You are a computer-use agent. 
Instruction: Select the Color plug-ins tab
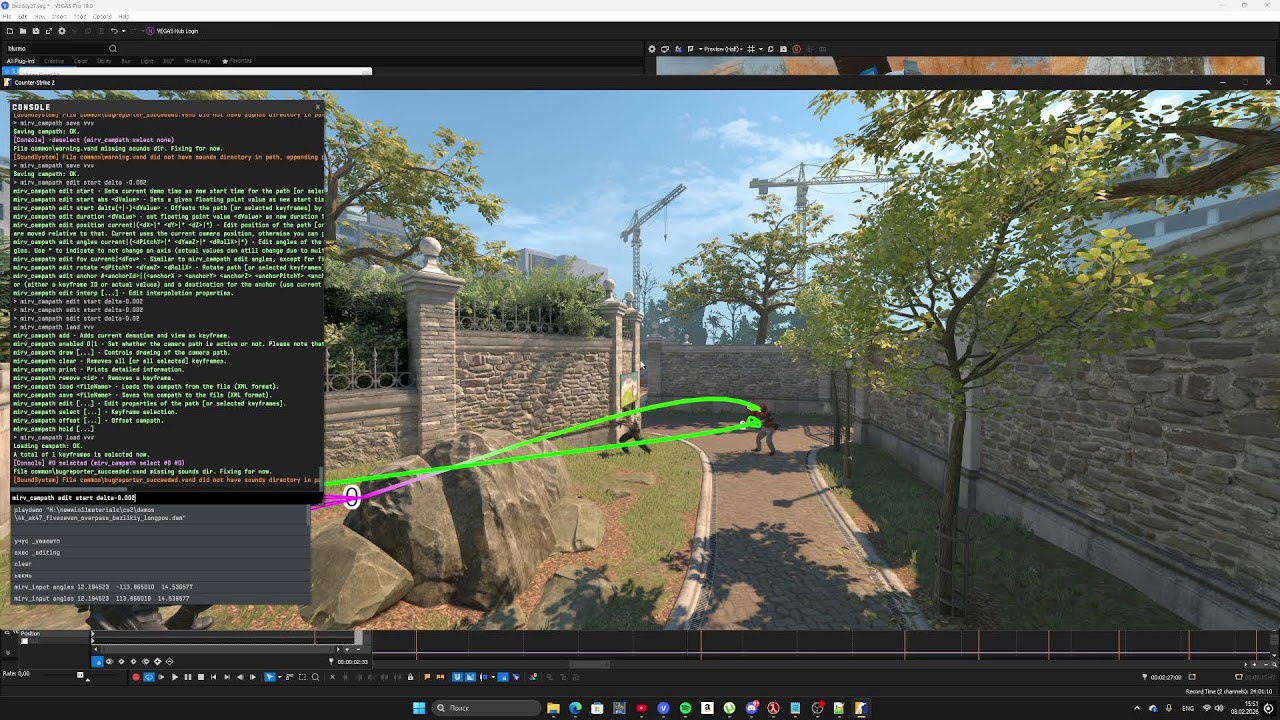coord(81,61)
